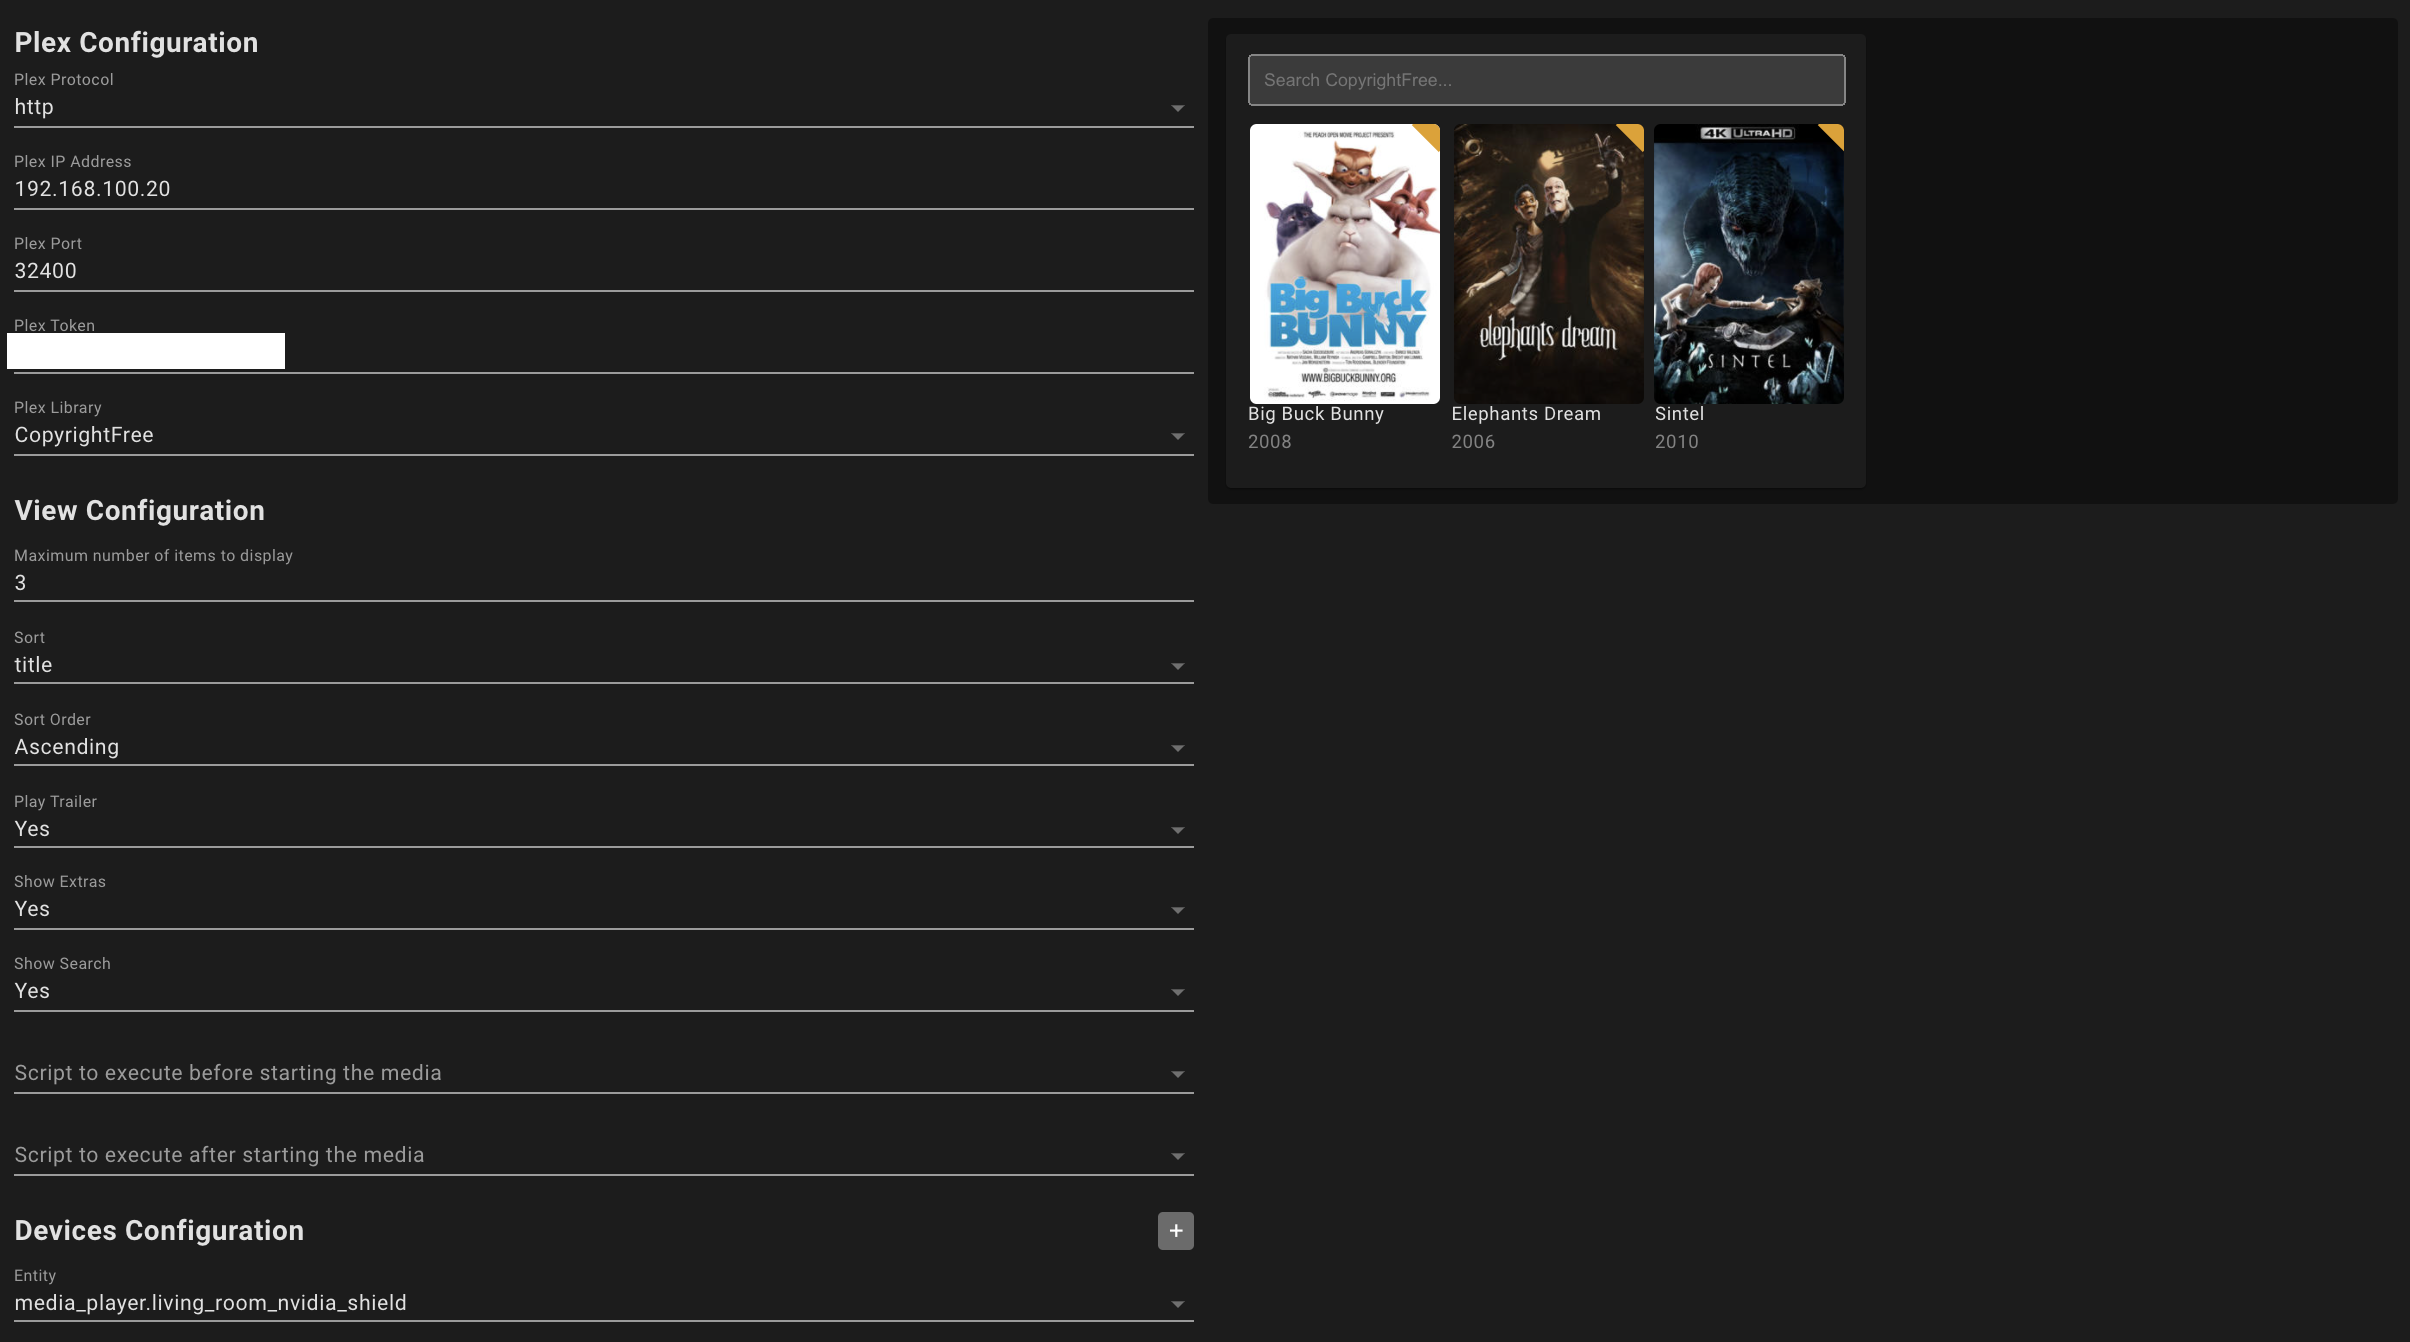
Task: Click the Sintel title text
Action: click(1679, 414)
